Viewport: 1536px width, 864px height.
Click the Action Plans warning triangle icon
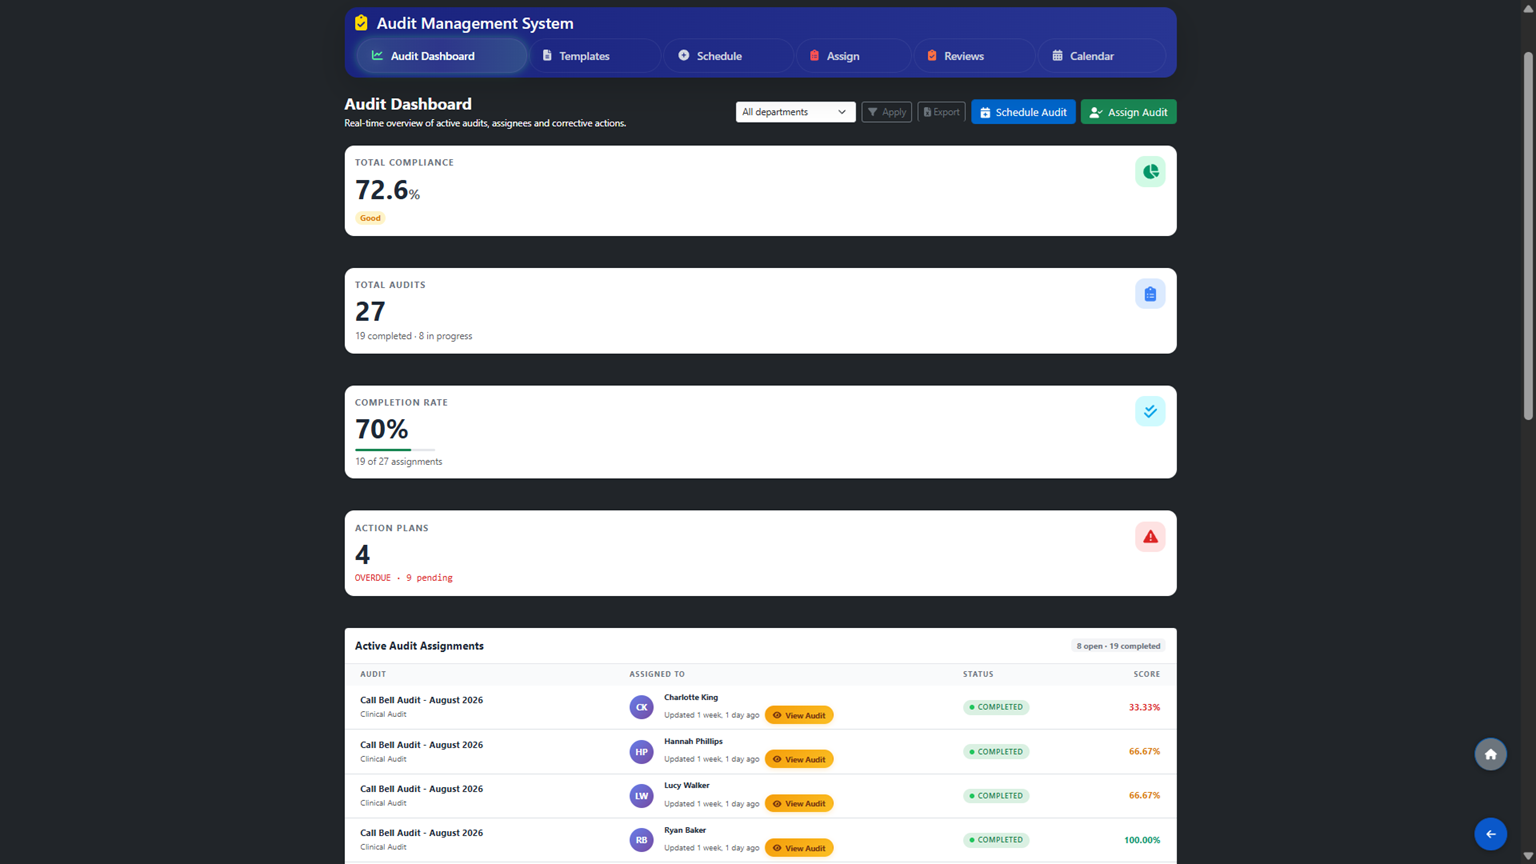tap(1150, 537)
